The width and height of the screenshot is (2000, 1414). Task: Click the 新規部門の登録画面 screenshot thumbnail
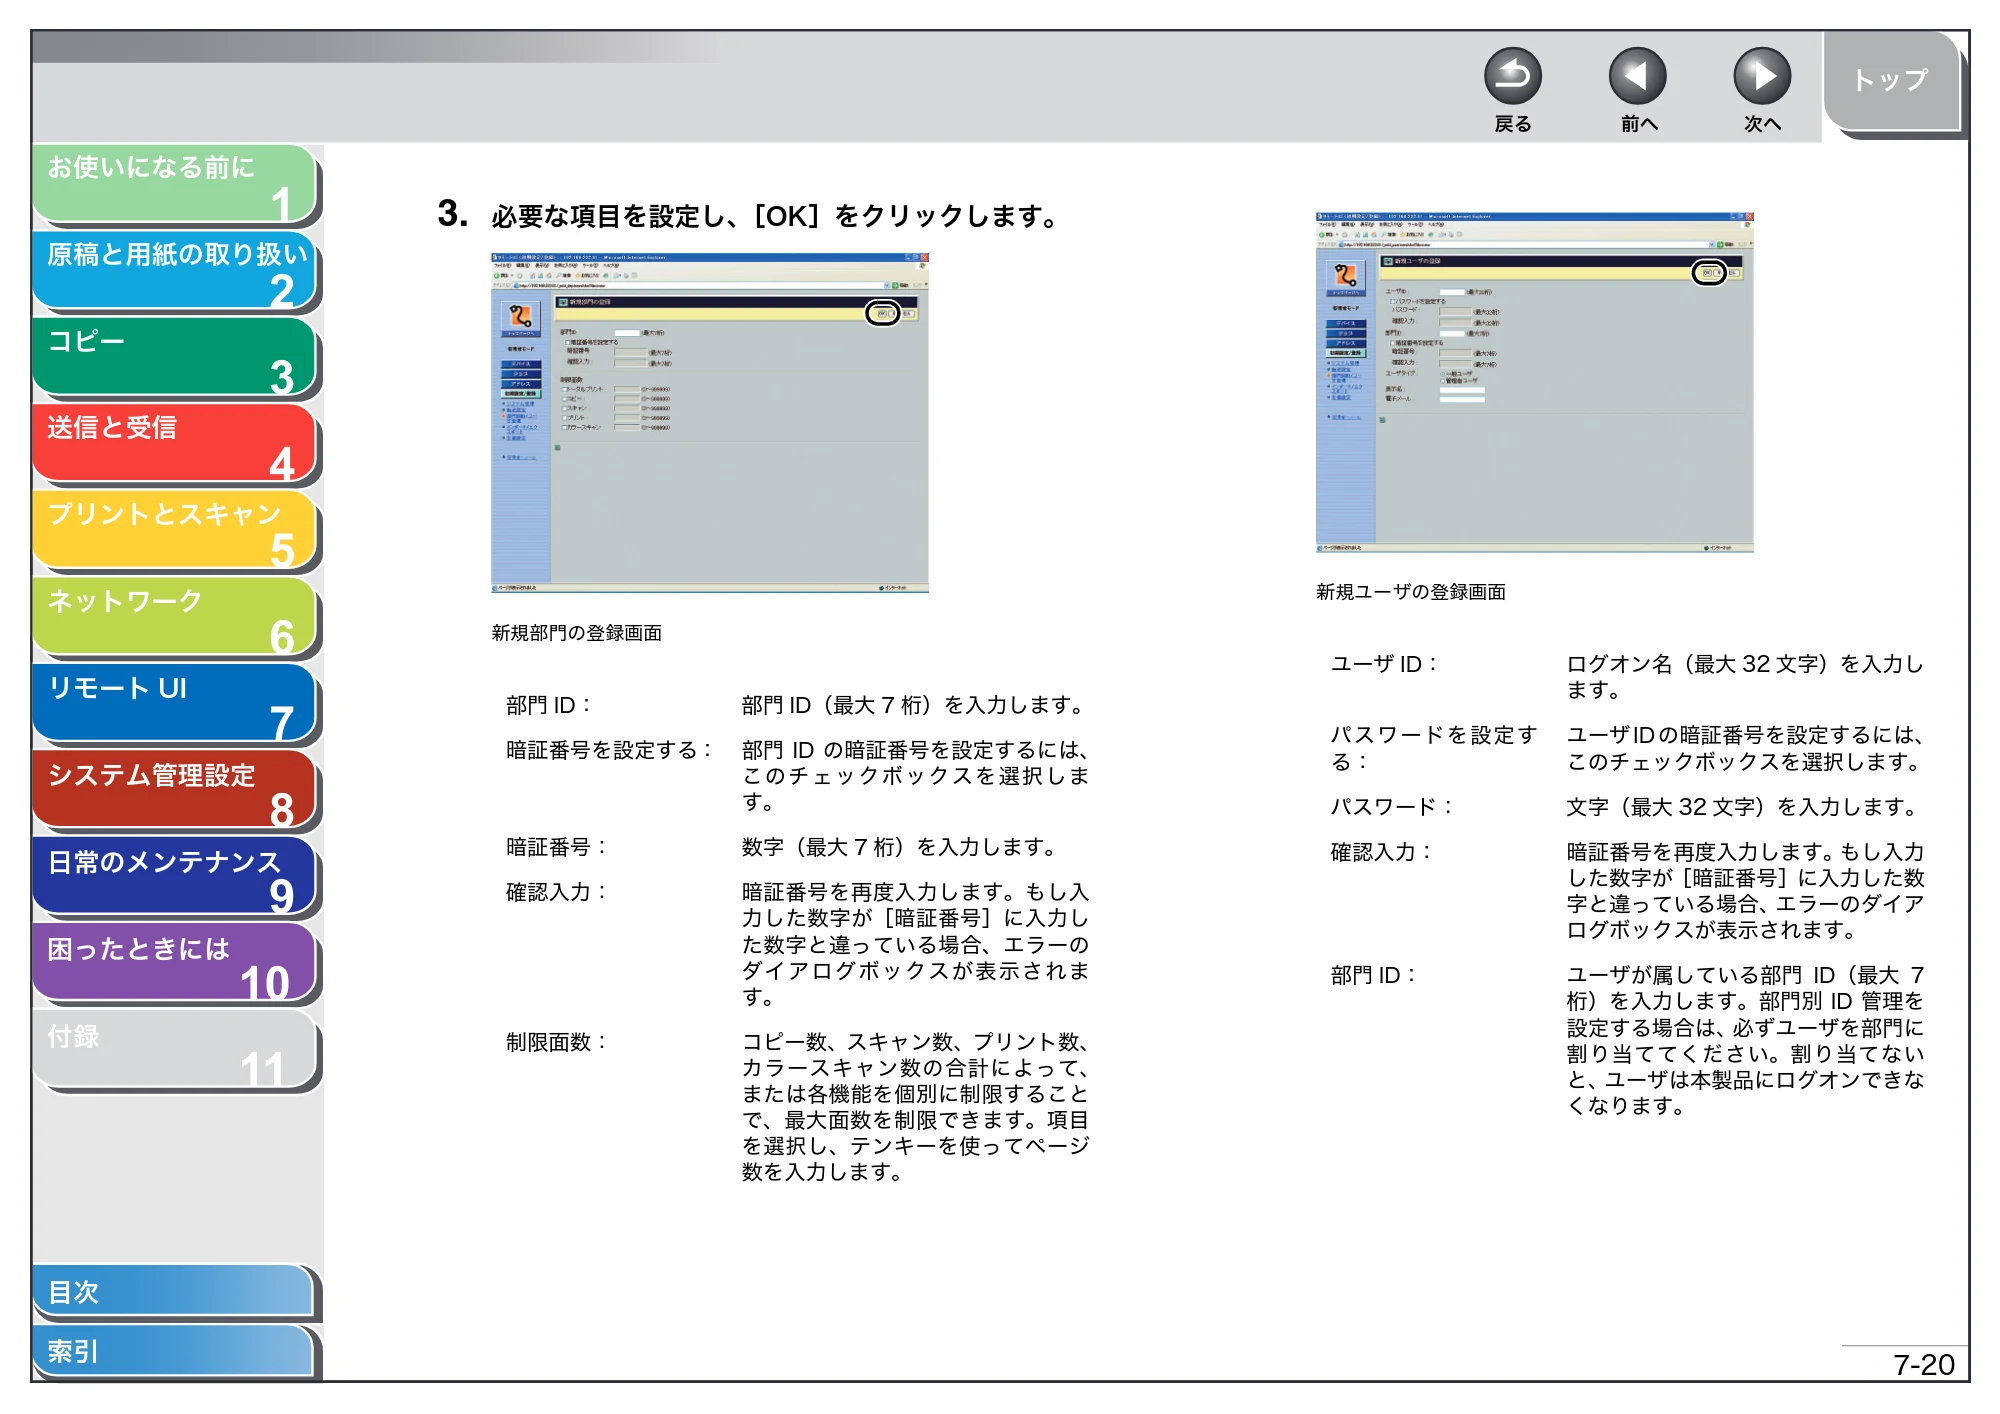pos(710,423)
